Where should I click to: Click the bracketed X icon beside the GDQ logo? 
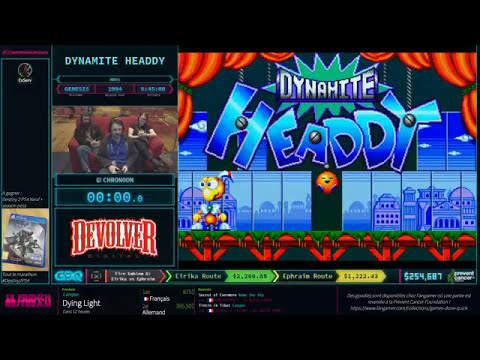click(96, 276)
